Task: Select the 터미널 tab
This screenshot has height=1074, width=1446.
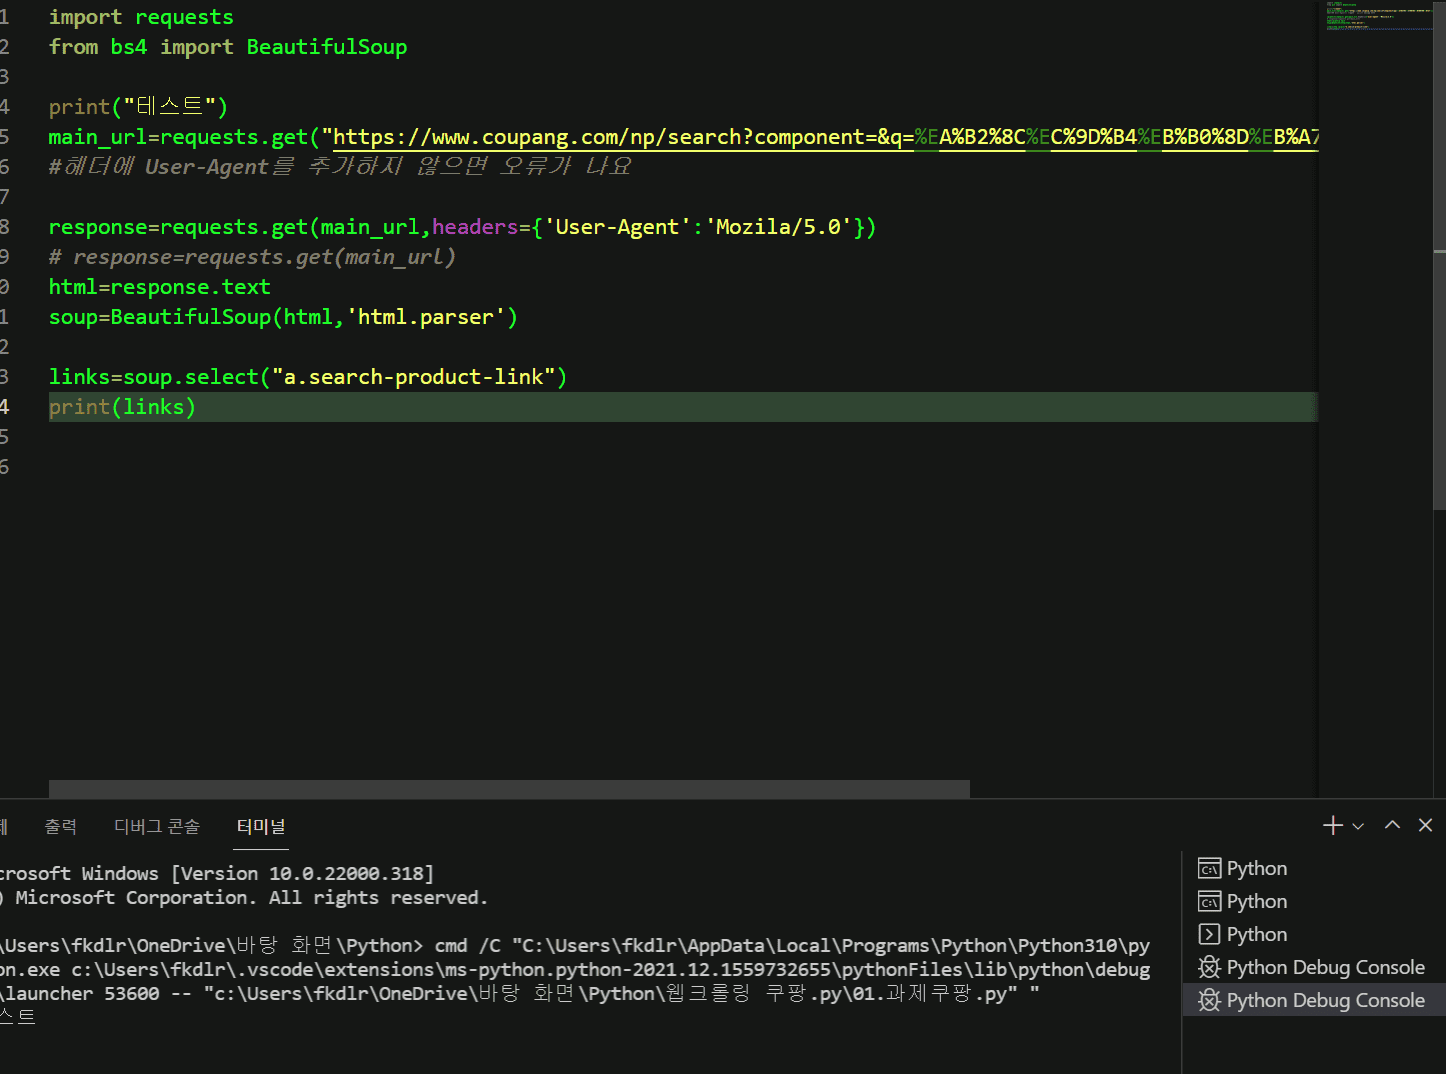Action: tap(261, 826)
